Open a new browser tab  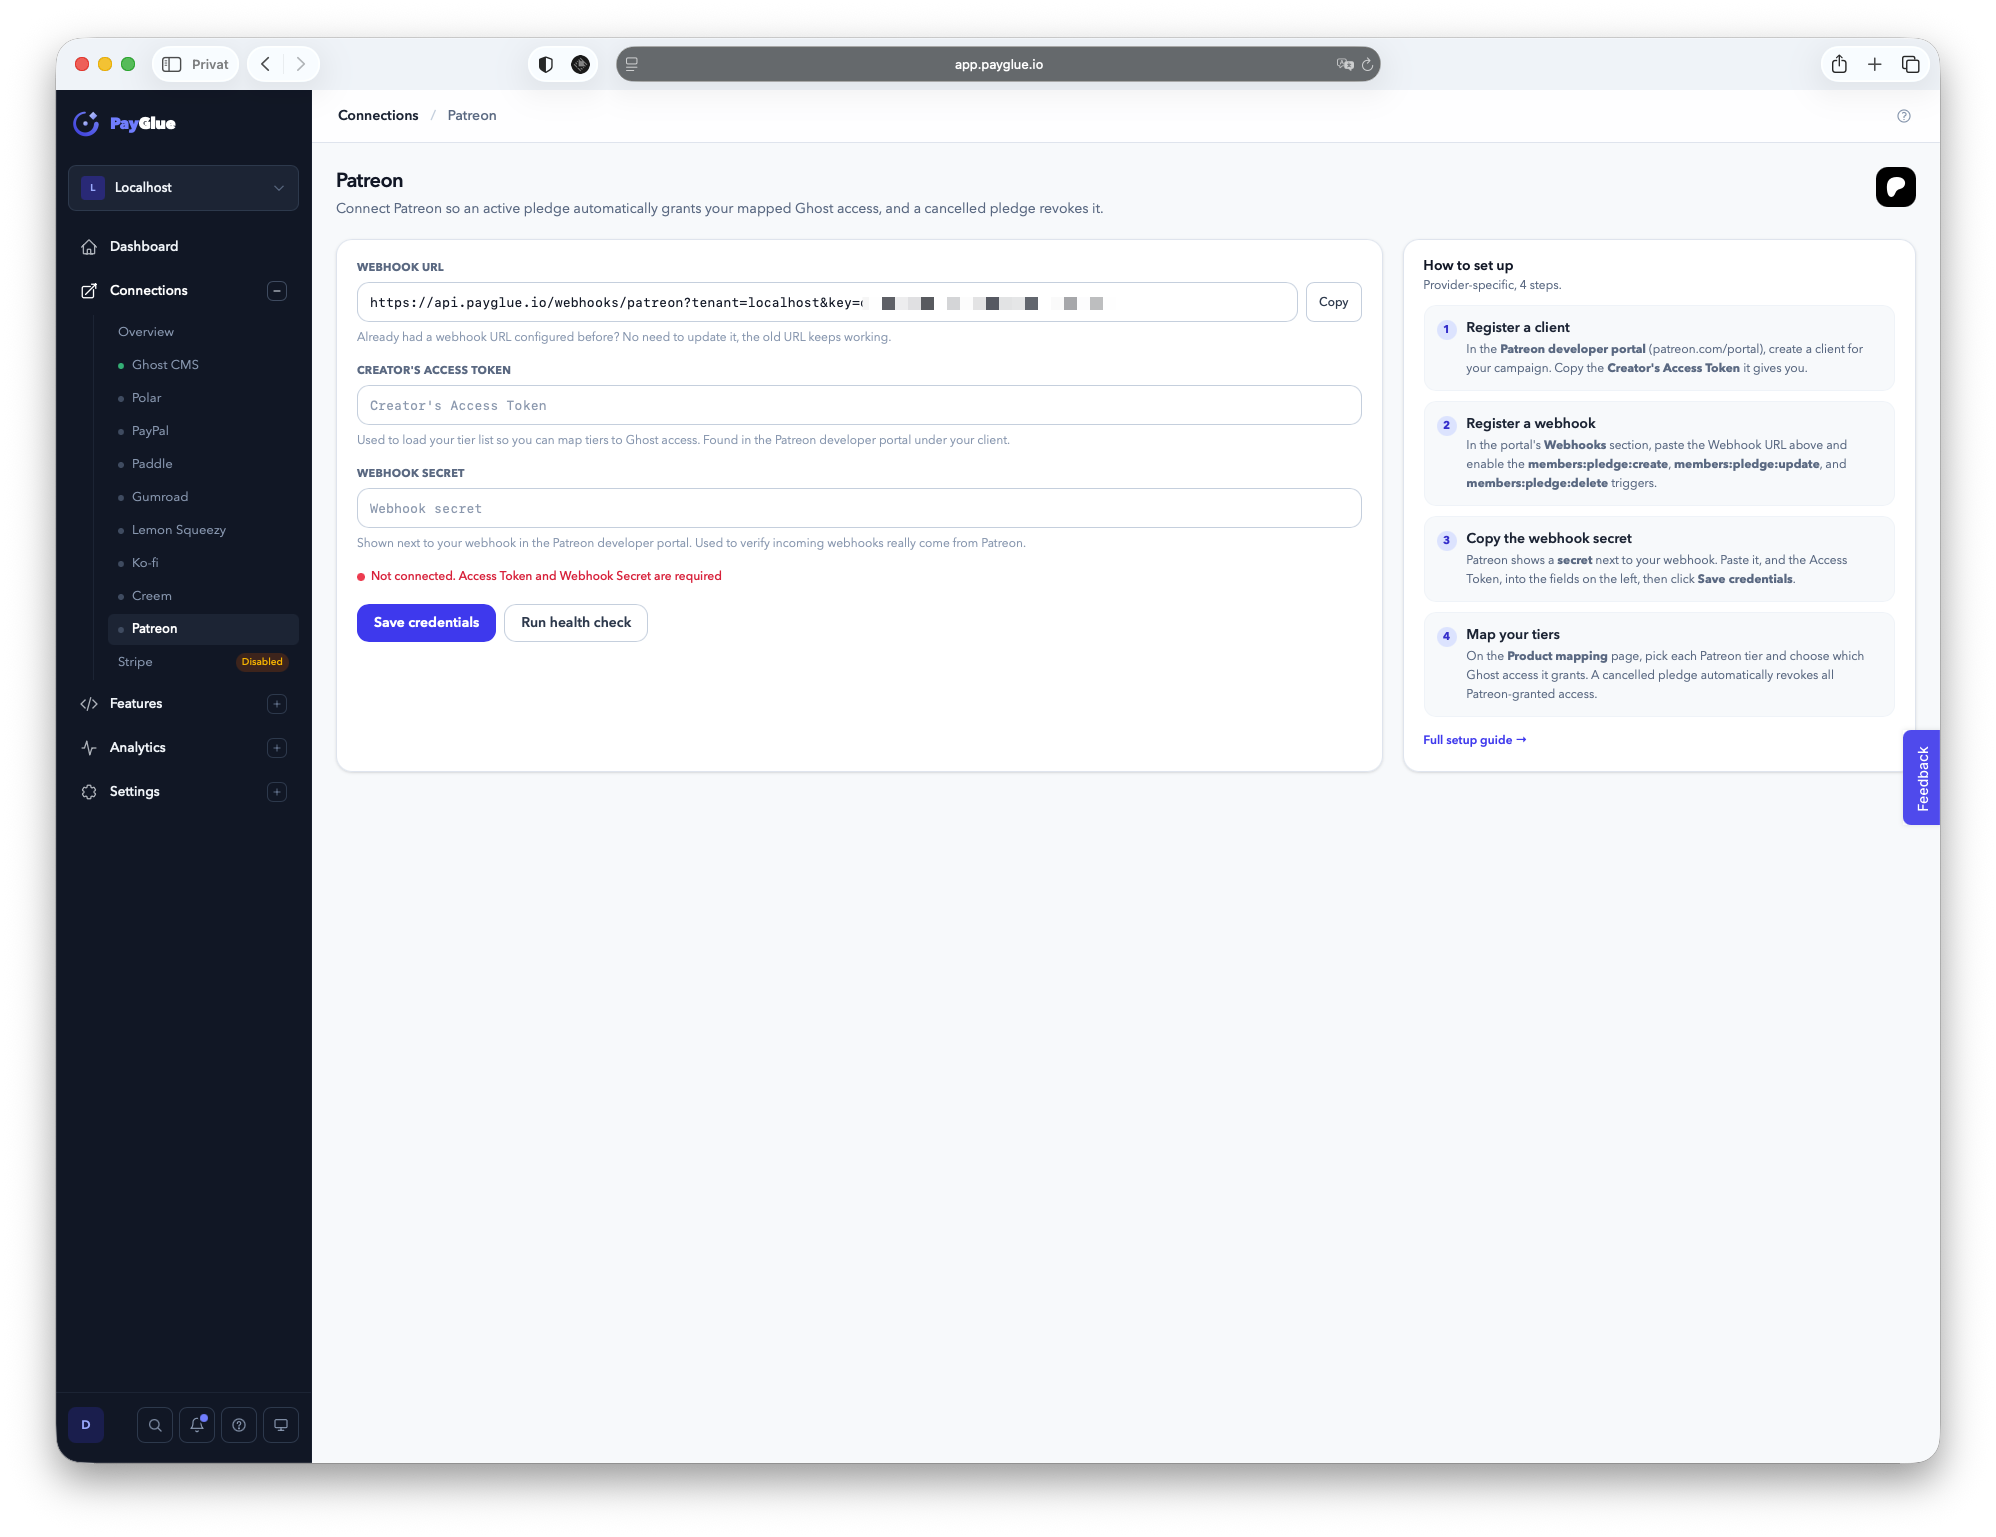point(1875,64)
